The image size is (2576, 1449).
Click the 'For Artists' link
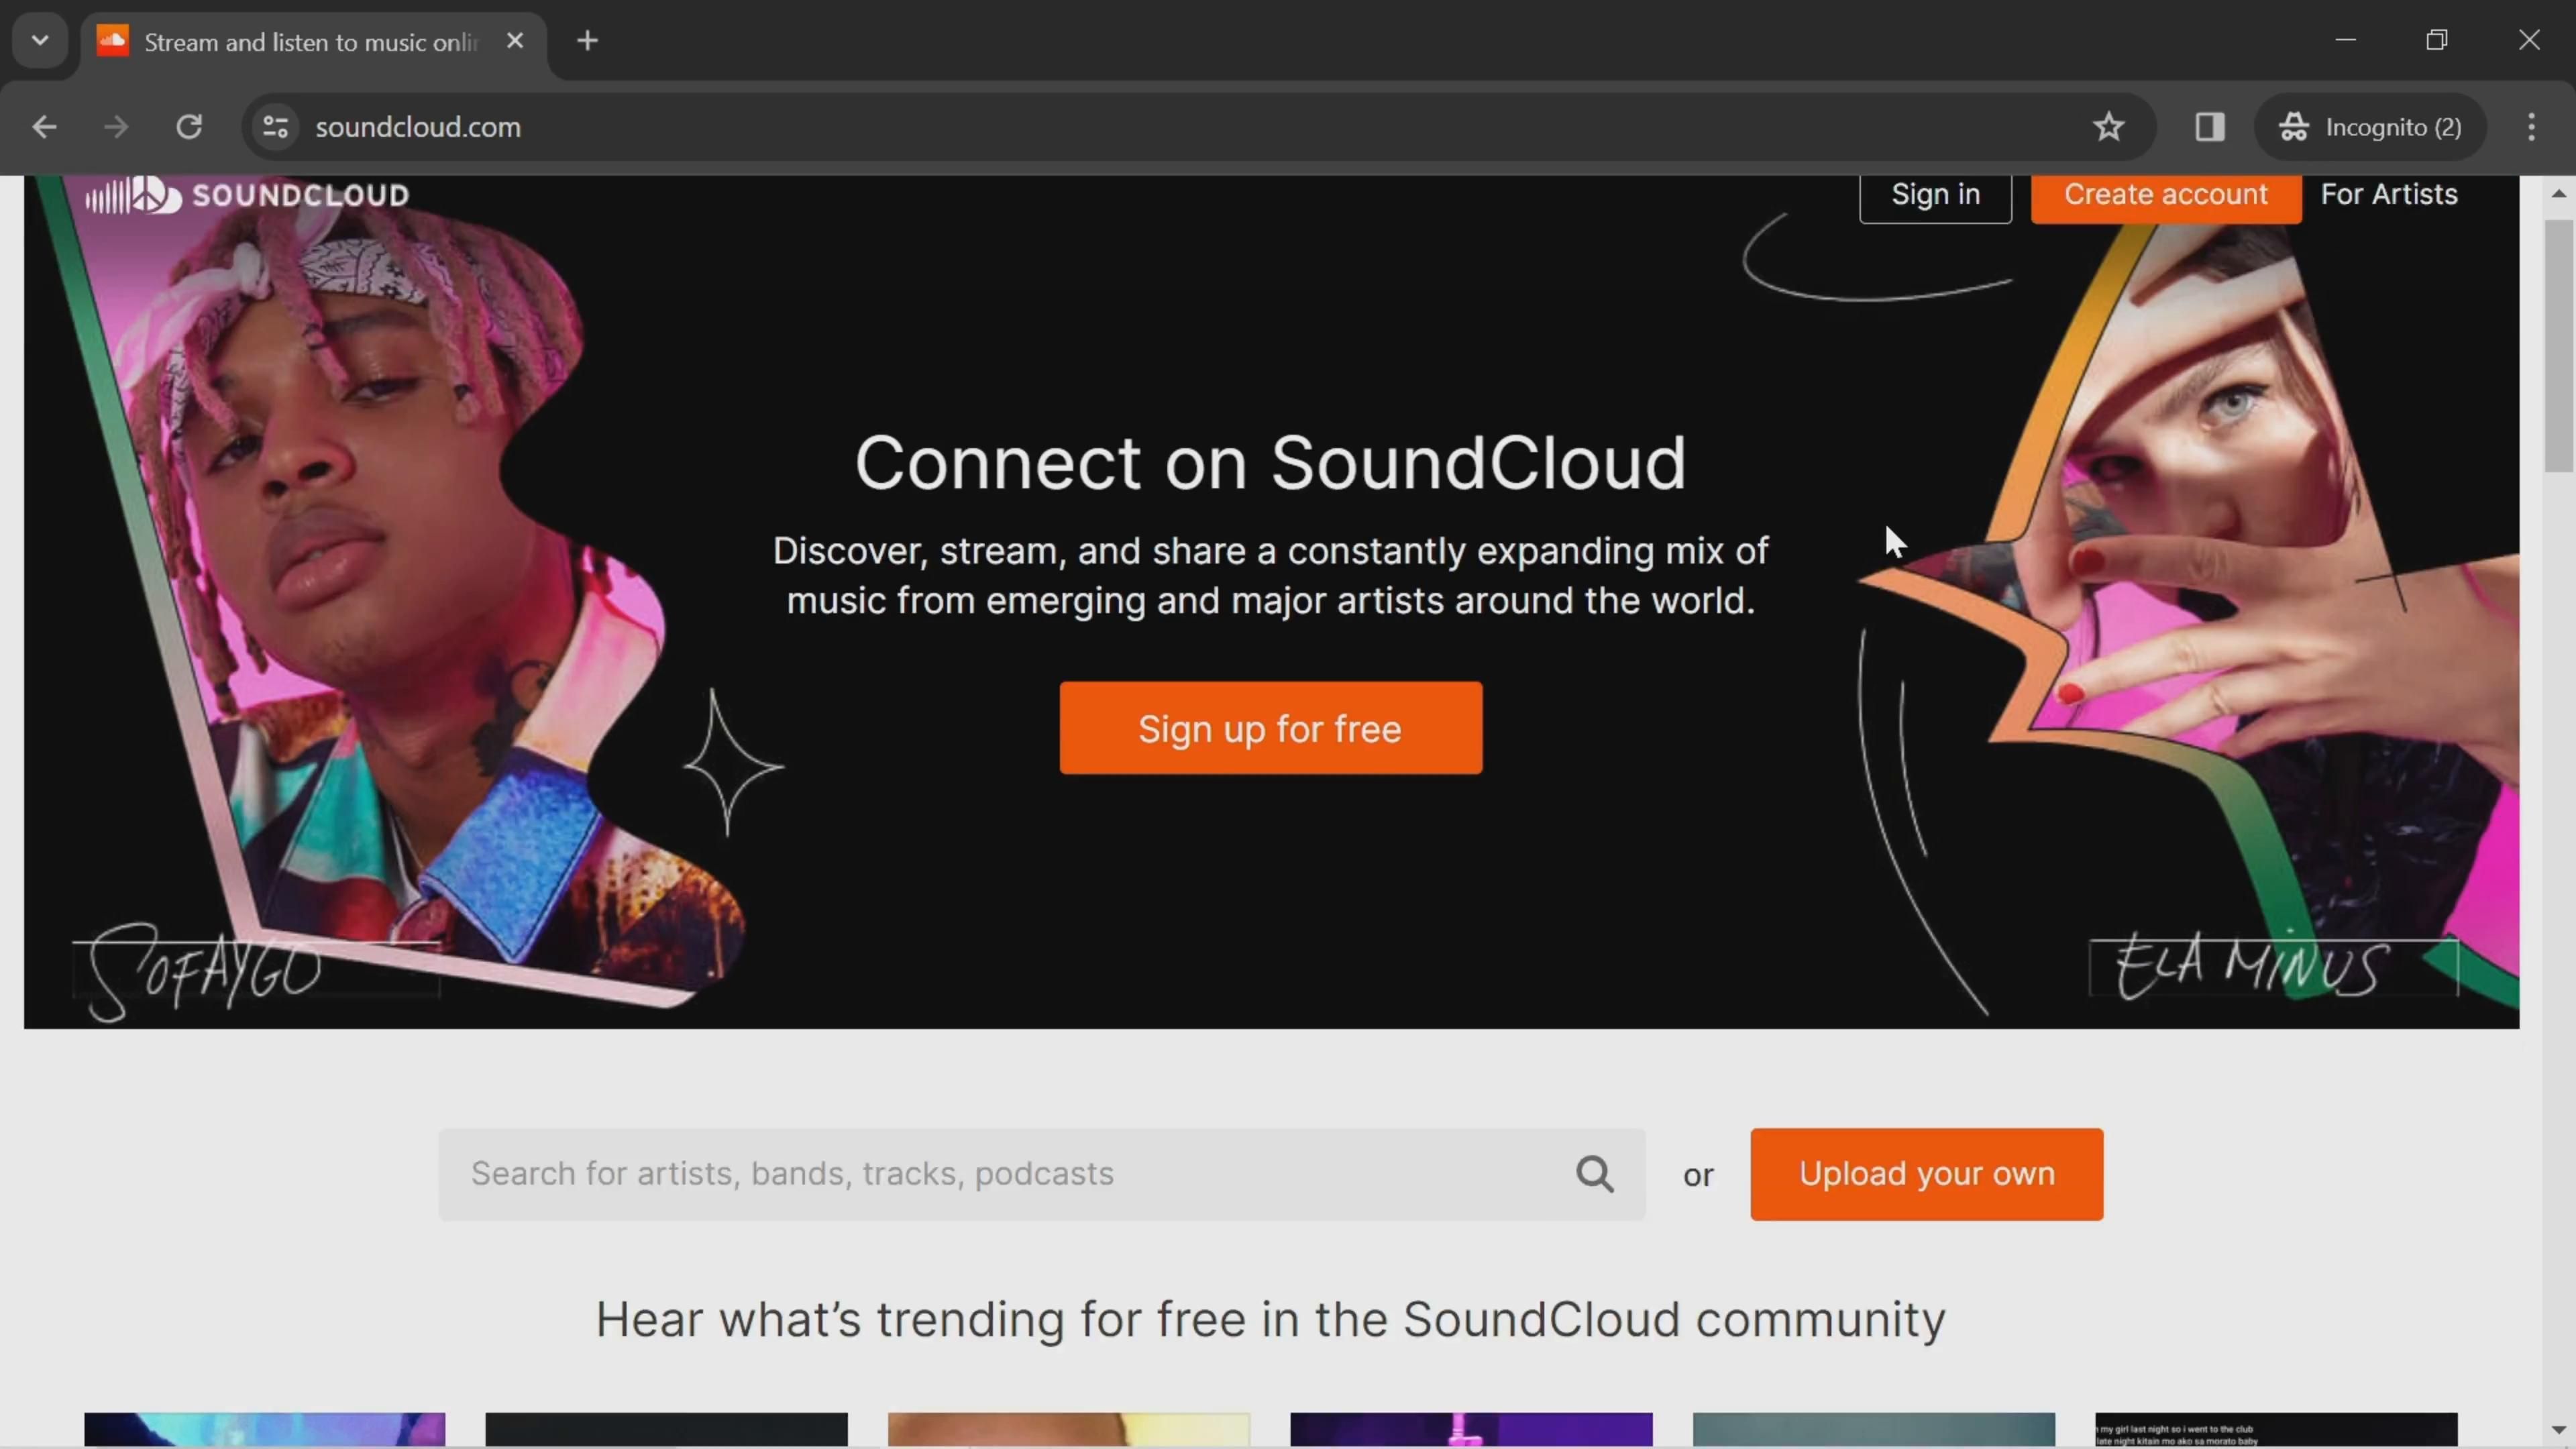tap(2390, 193)
